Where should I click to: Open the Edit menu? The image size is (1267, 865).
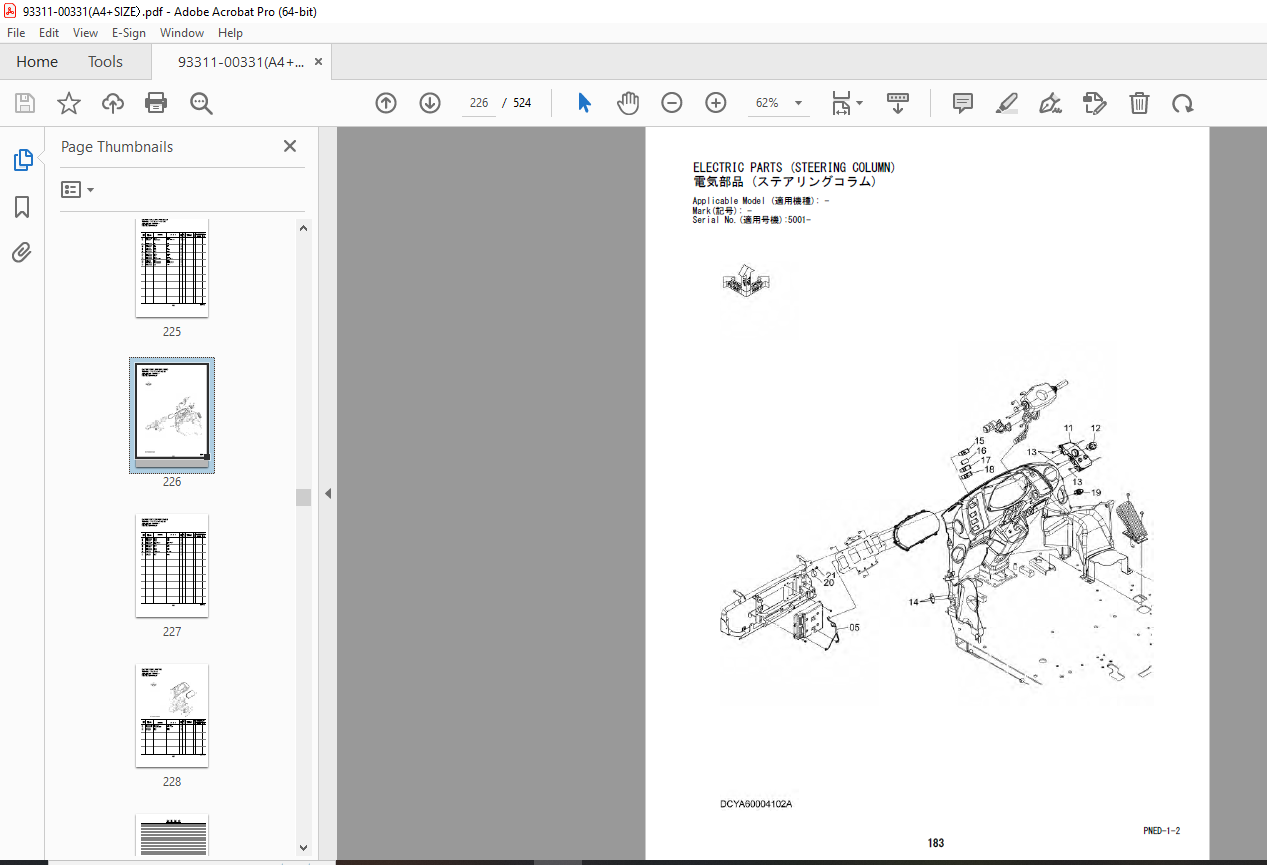click(49, 33)
